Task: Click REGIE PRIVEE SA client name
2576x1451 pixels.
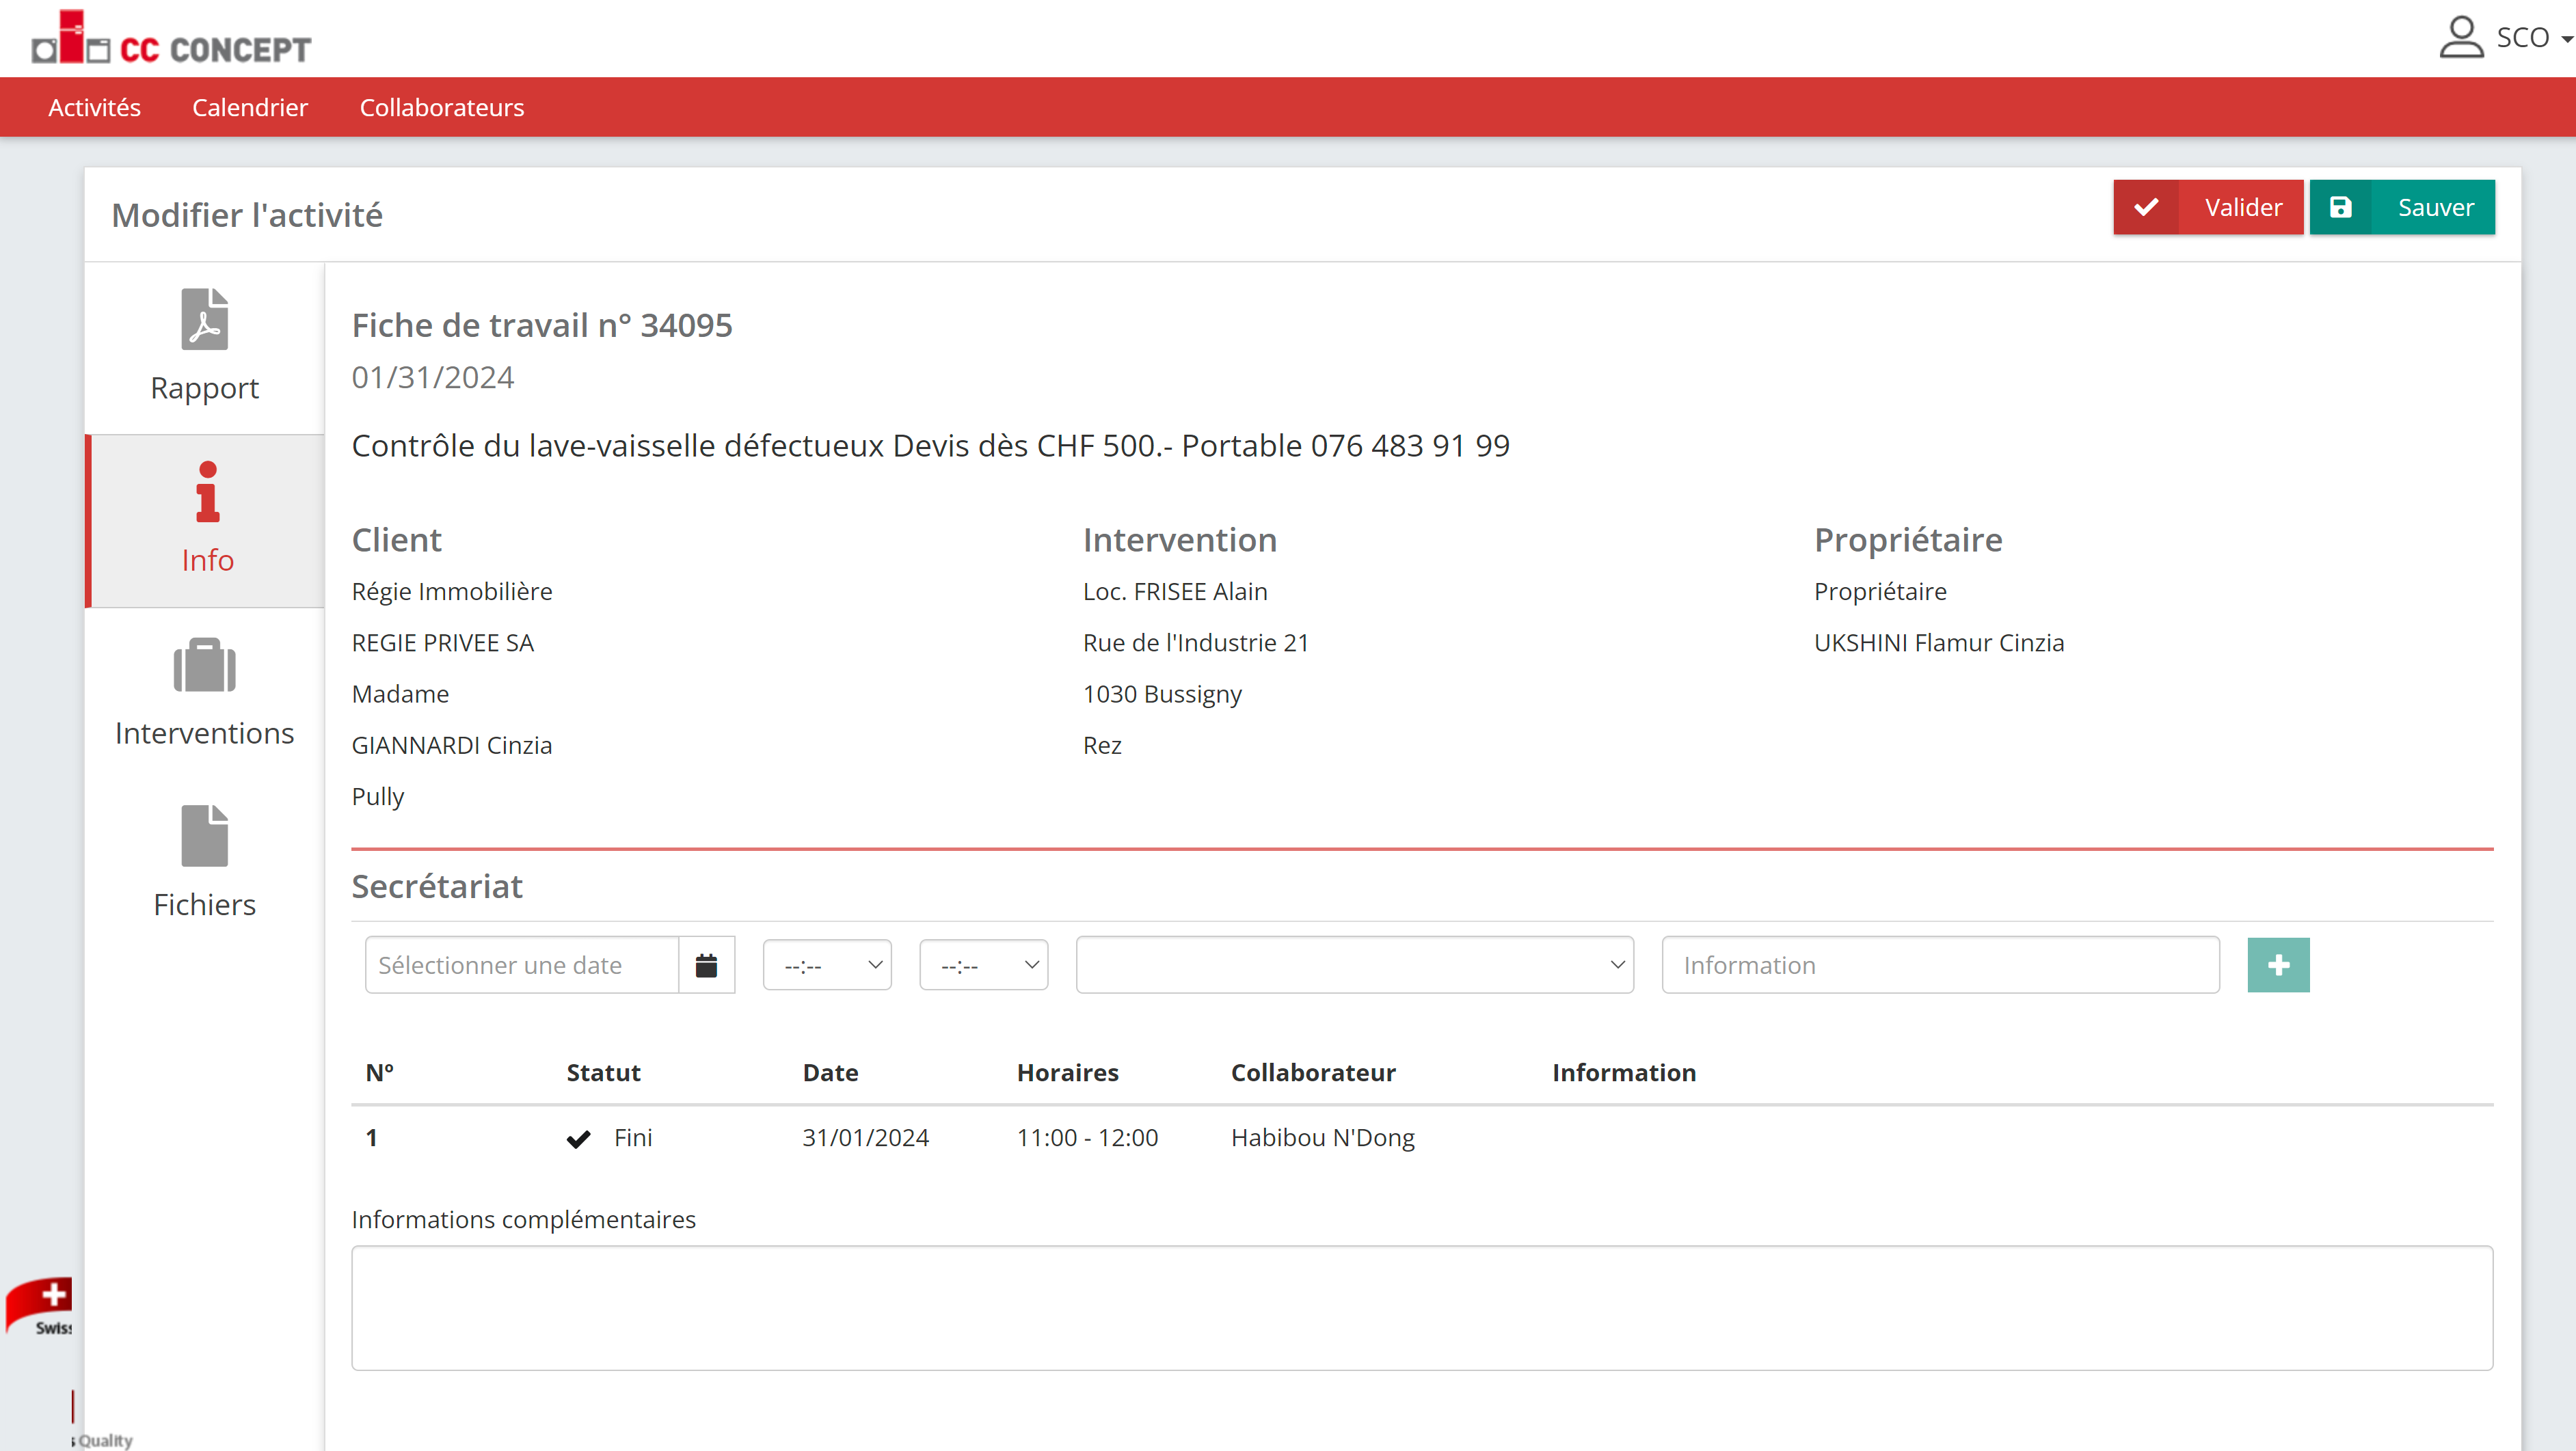Action: click(442, 643)
